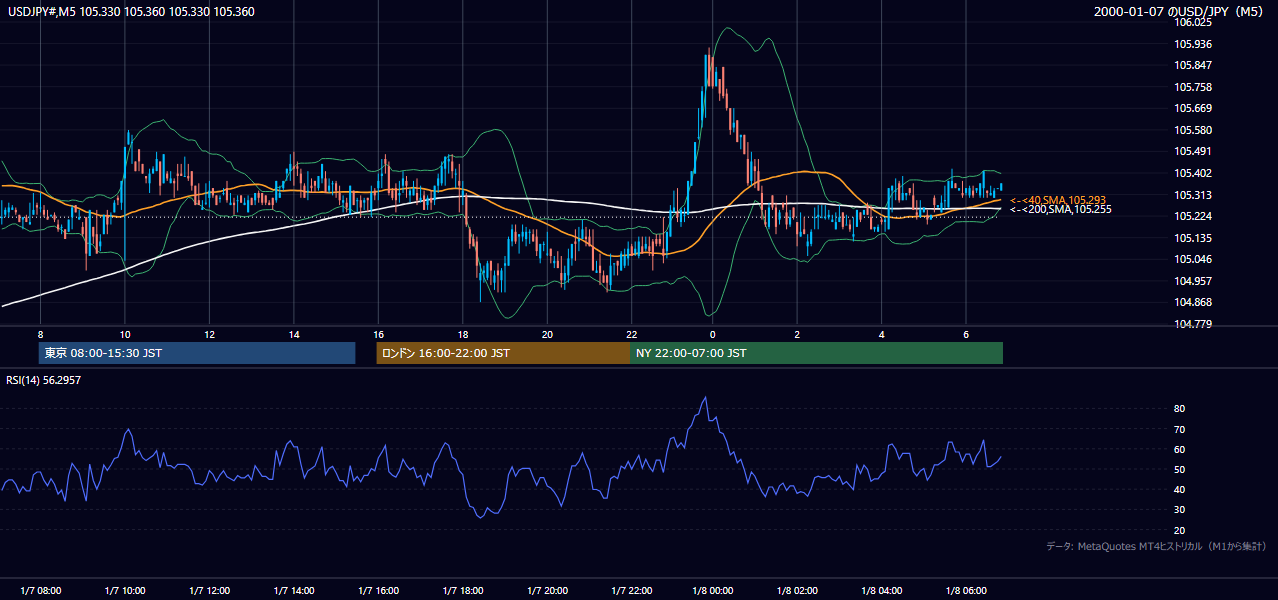Click the RSI 50 level label
The image size is (1278, 600).
pyautogui.click(x=1179, y=469)
